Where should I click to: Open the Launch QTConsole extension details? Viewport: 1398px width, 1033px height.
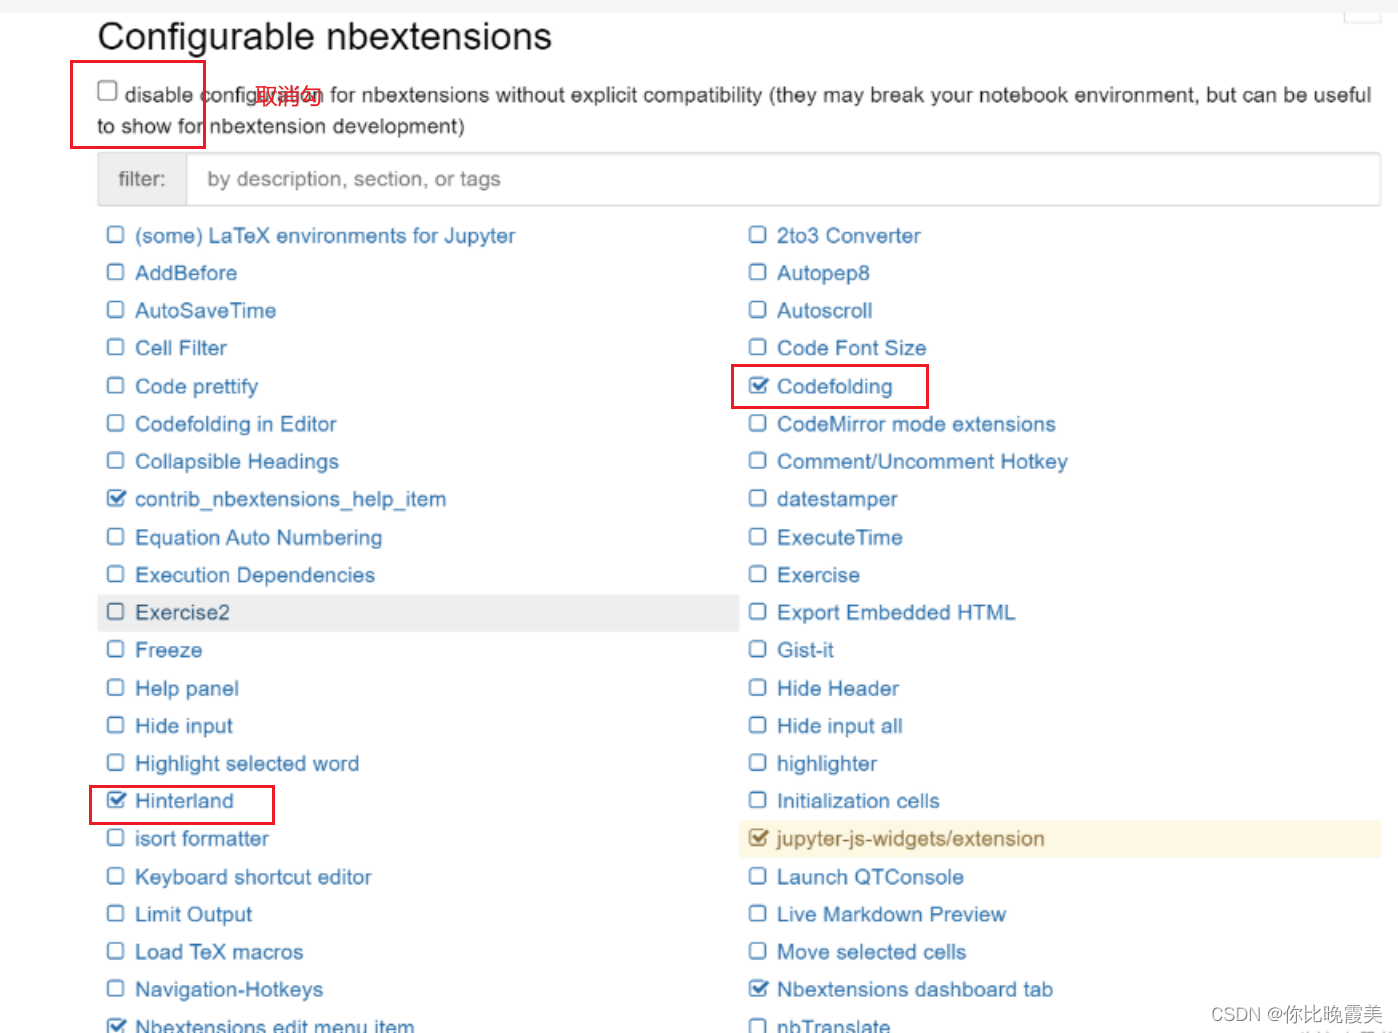click(869, 876)
